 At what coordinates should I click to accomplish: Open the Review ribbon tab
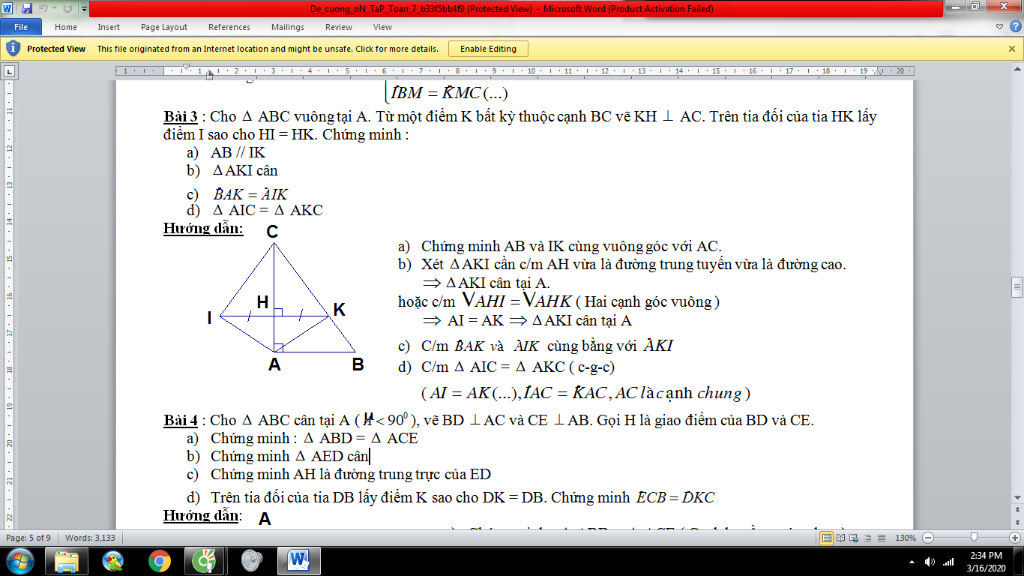pyautogui.click(x=338, y=27)
